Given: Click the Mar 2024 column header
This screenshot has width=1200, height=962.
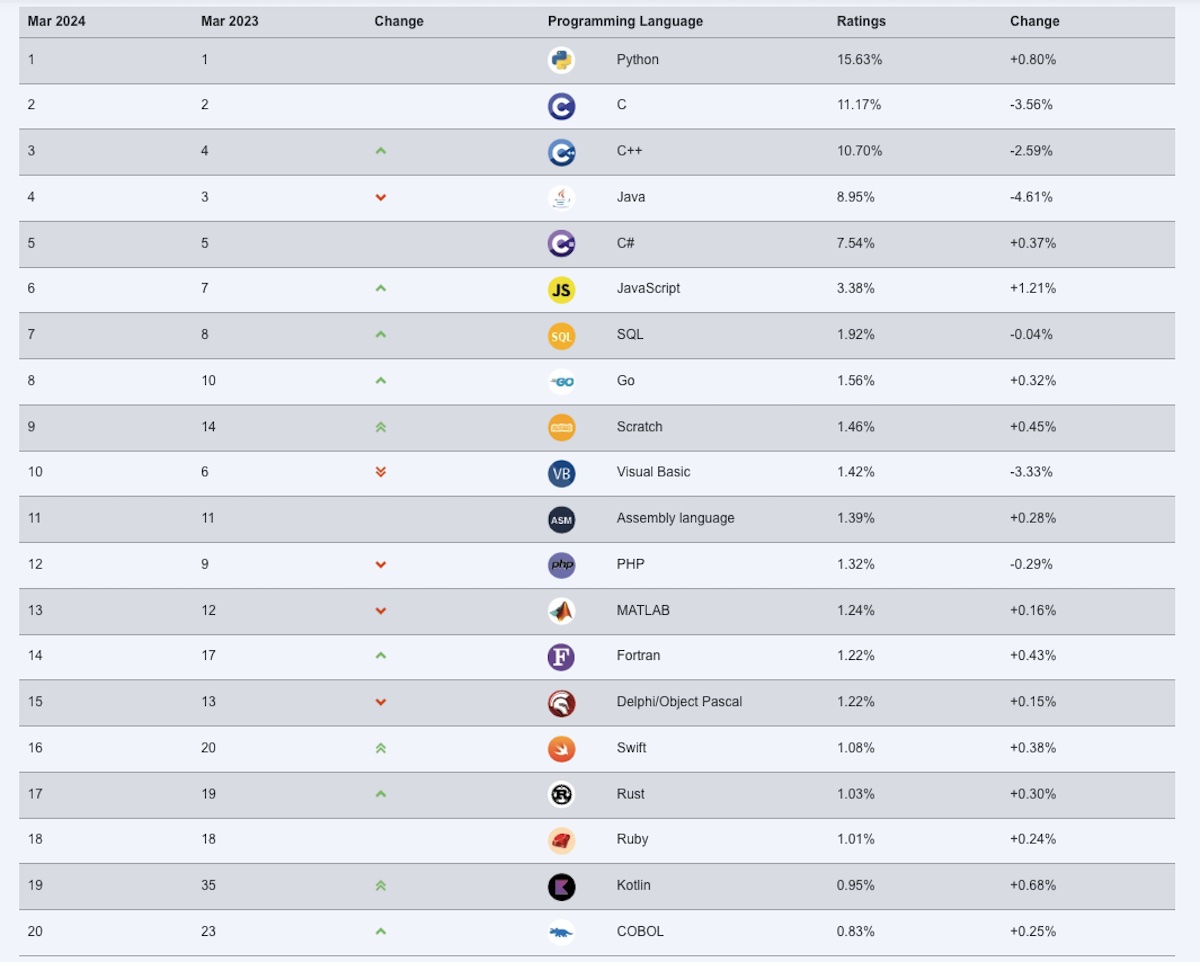Looking at the screenshot, I should (56, 21).
